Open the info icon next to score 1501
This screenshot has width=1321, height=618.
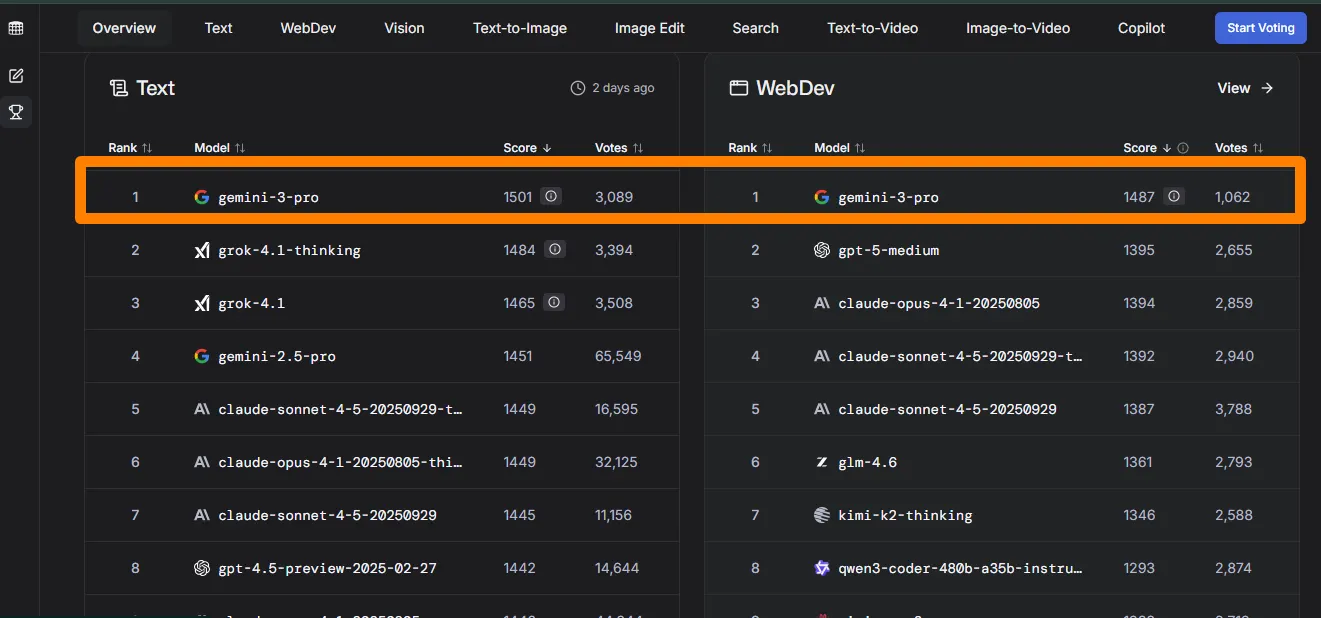[550, 196]
